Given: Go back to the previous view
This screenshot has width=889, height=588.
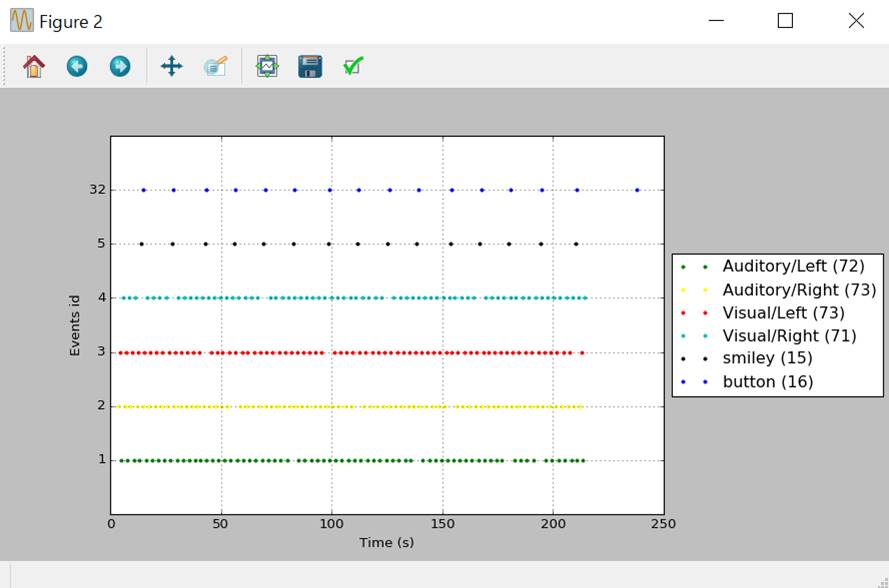Looking at the screenshot, I should click(x=77, y=67).
